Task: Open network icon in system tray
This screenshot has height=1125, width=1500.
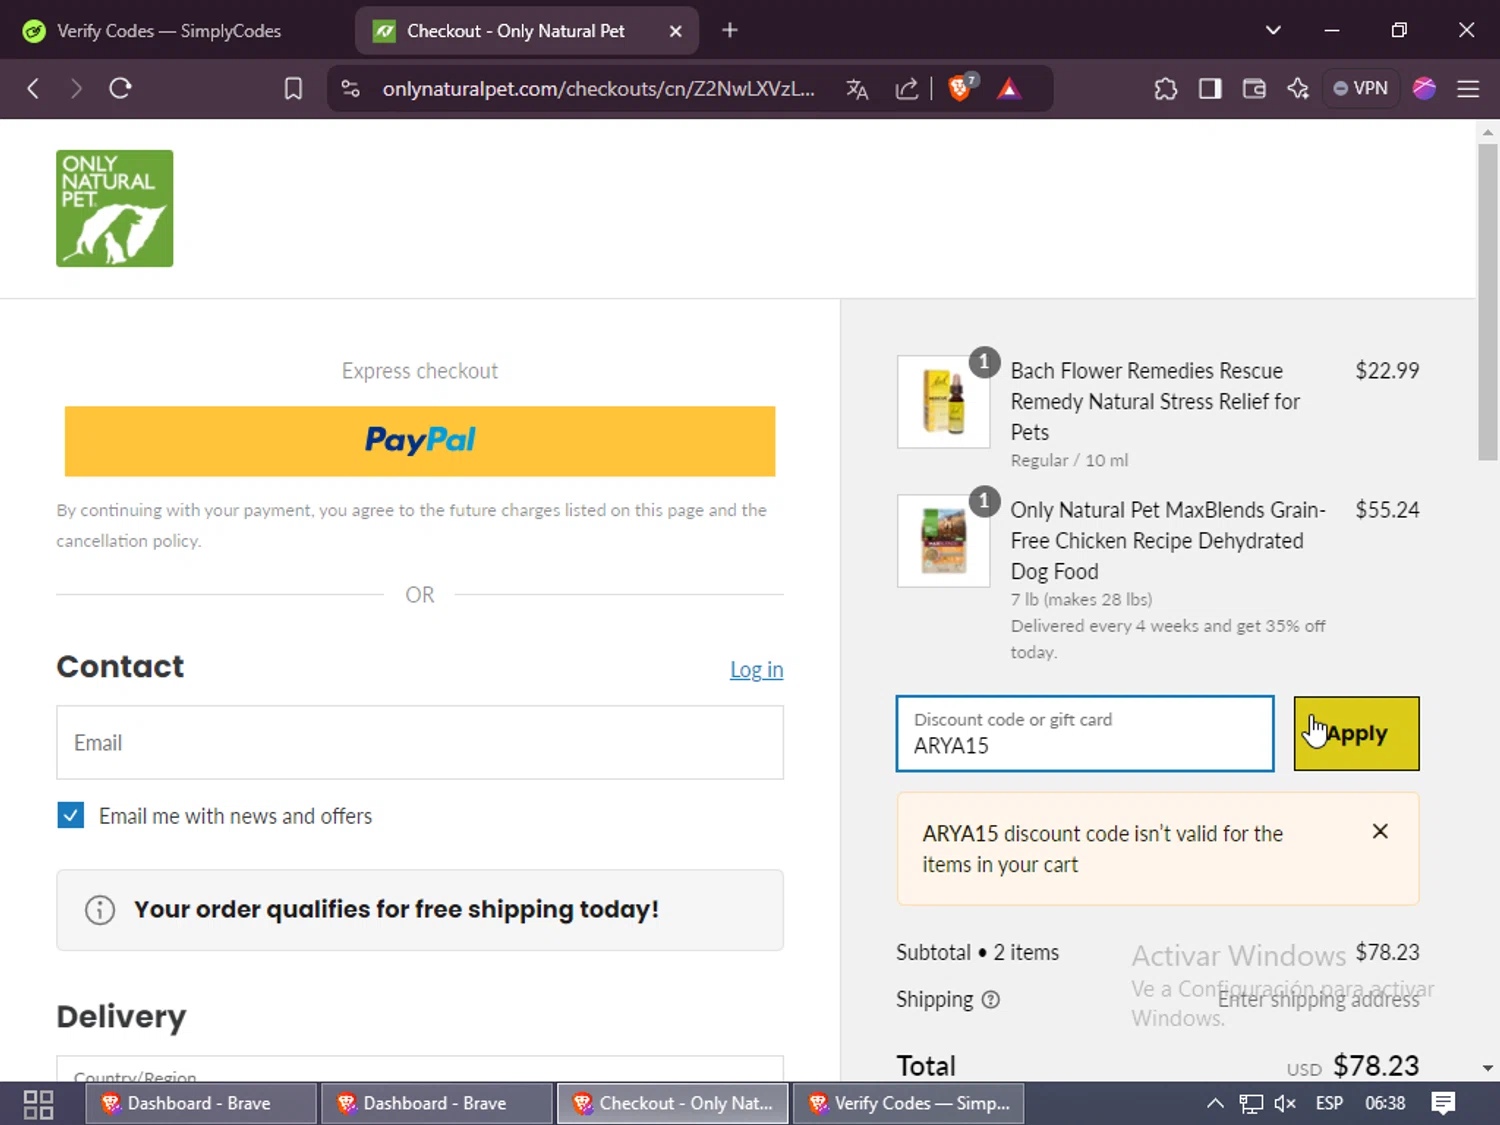Action: click(1251, 1104)
